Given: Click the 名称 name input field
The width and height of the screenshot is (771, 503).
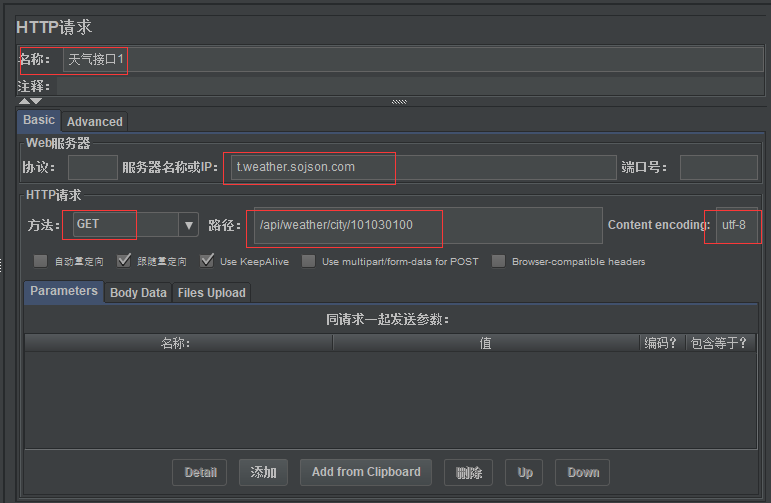Looking at the screenshot, I should point(413,59).
